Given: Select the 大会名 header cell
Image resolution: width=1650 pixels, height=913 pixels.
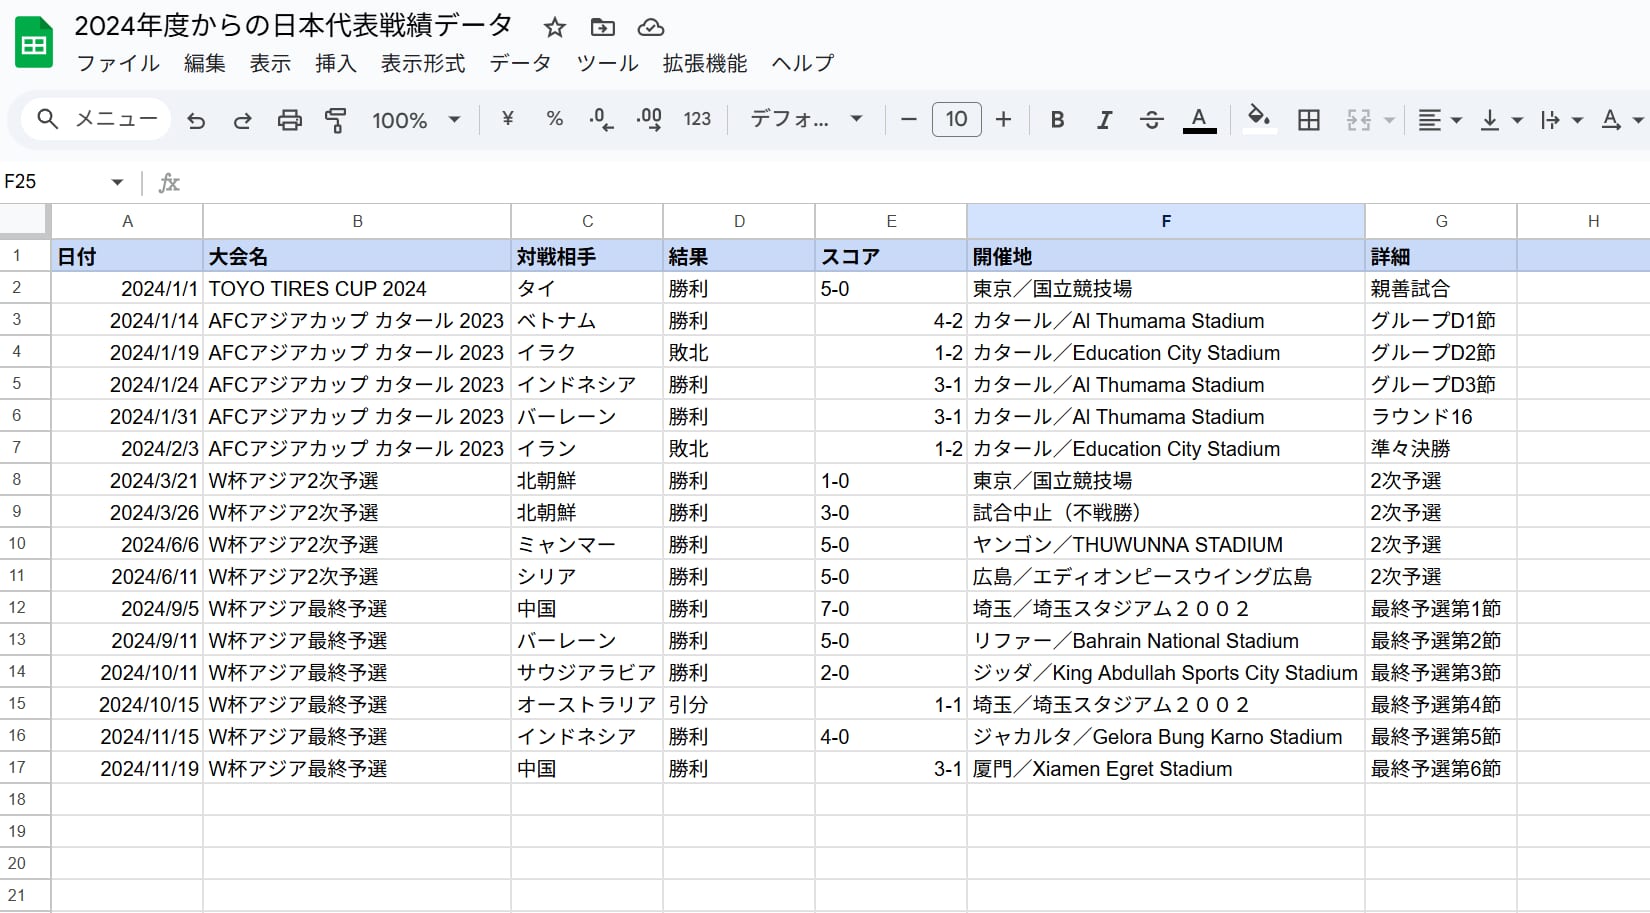Looking at the screenshot, I should point(357,256).
